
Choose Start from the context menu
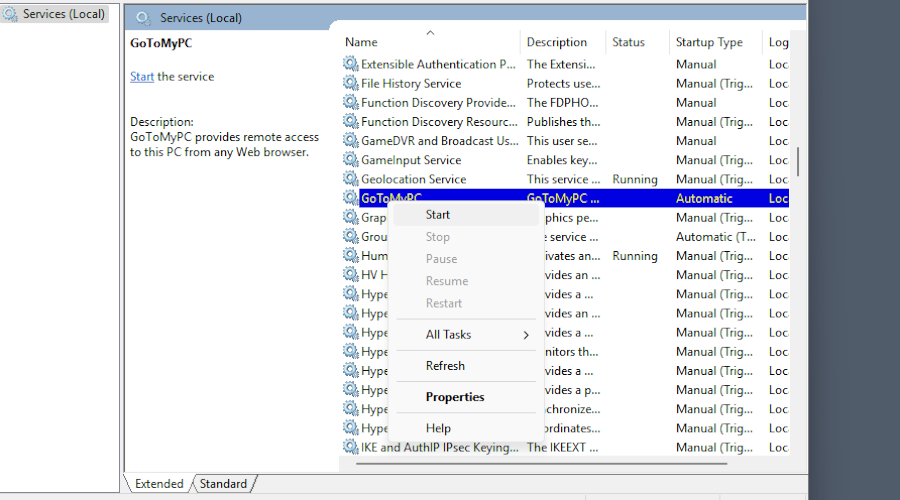(x=466, y=215)
